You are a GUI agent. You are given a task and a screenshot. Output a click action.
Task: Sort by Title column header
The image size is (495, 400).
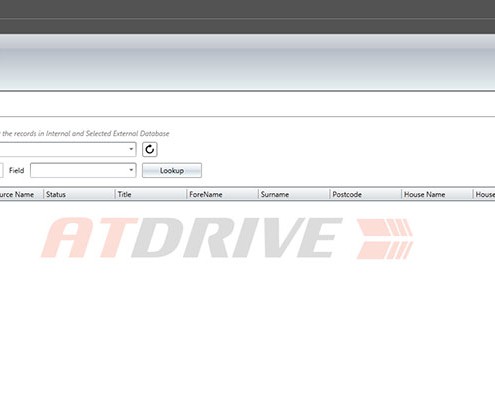(x=151, y=194)
